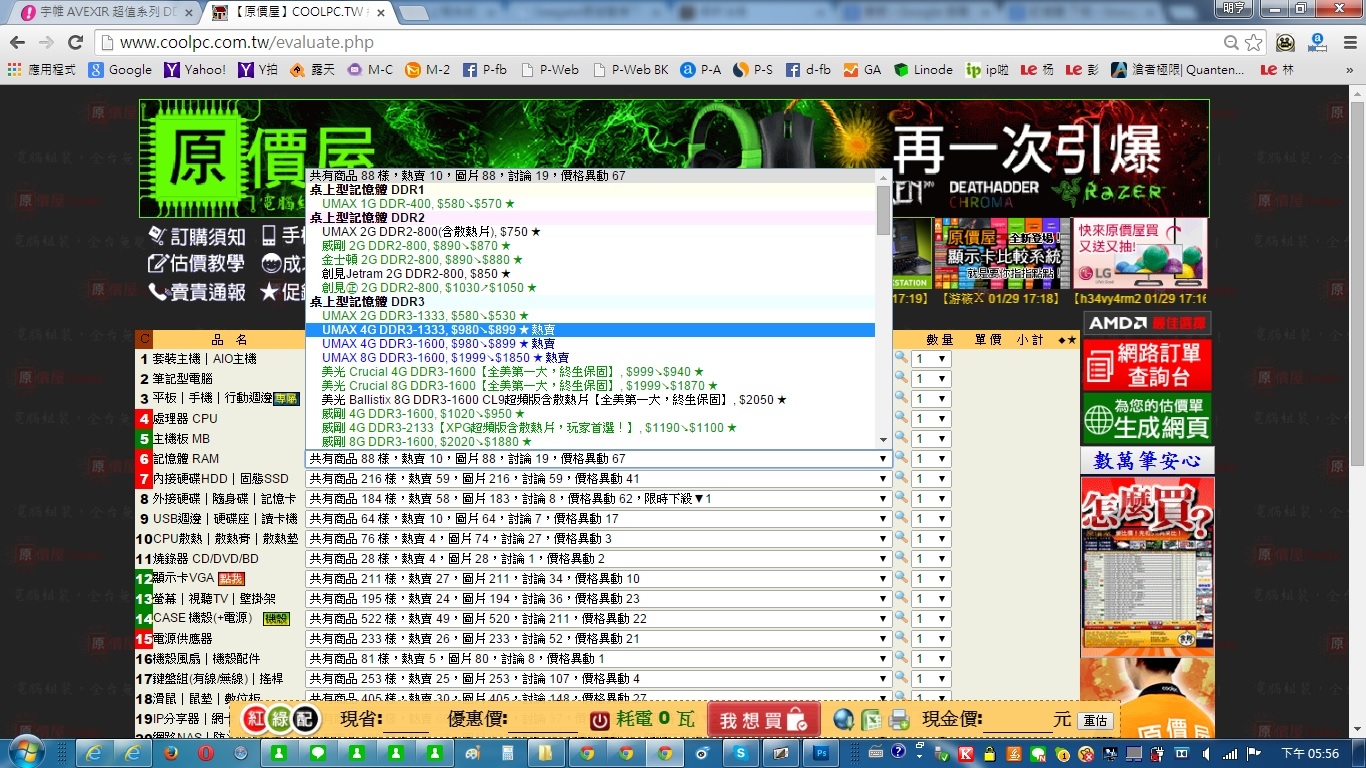Click the address bar showing www.coolpc.com.tw

[x=660, y=43]
